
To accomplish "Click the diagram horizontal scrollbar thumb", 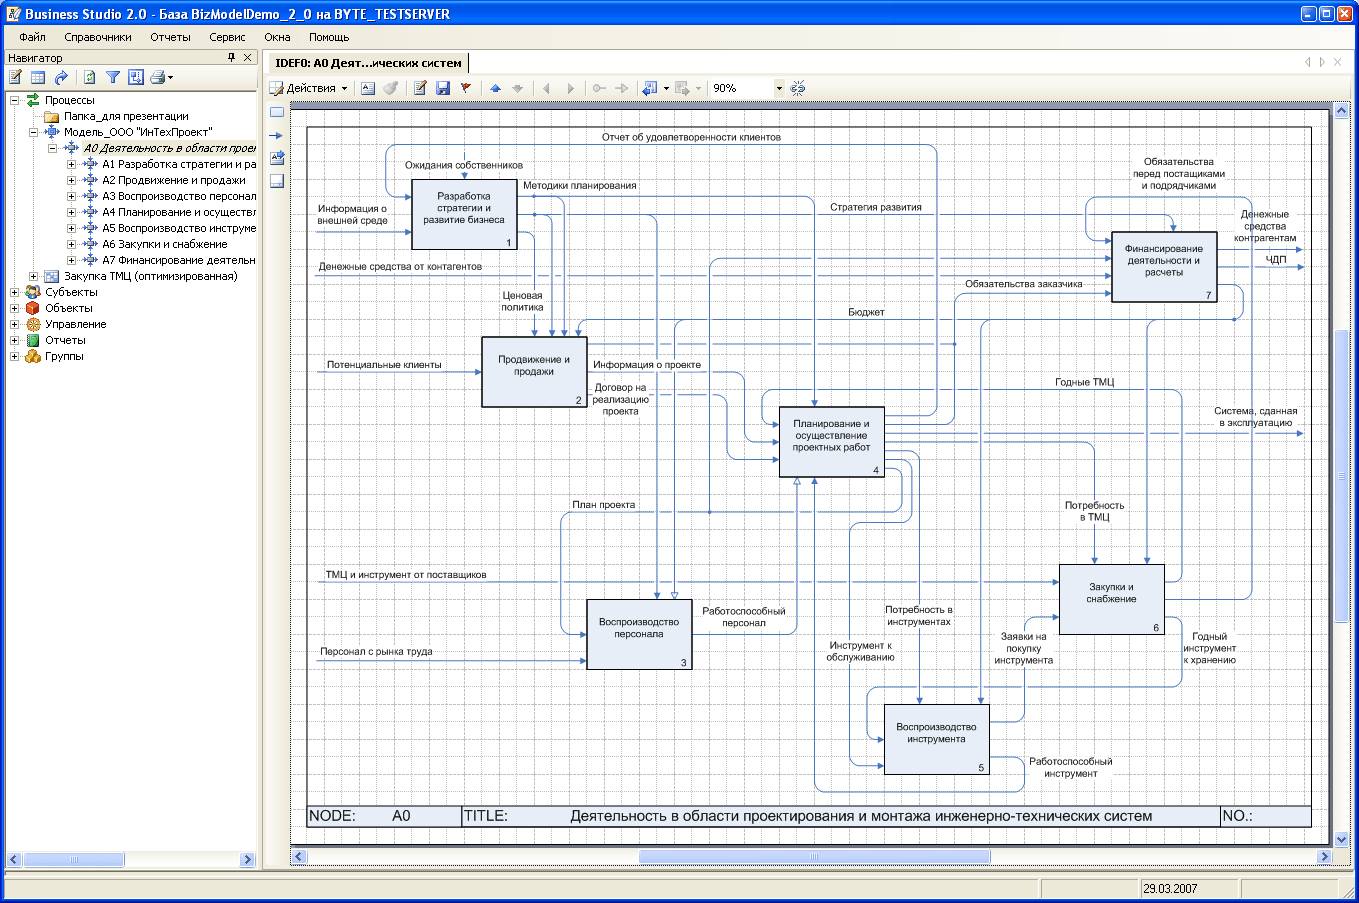I will coord(814,857).
